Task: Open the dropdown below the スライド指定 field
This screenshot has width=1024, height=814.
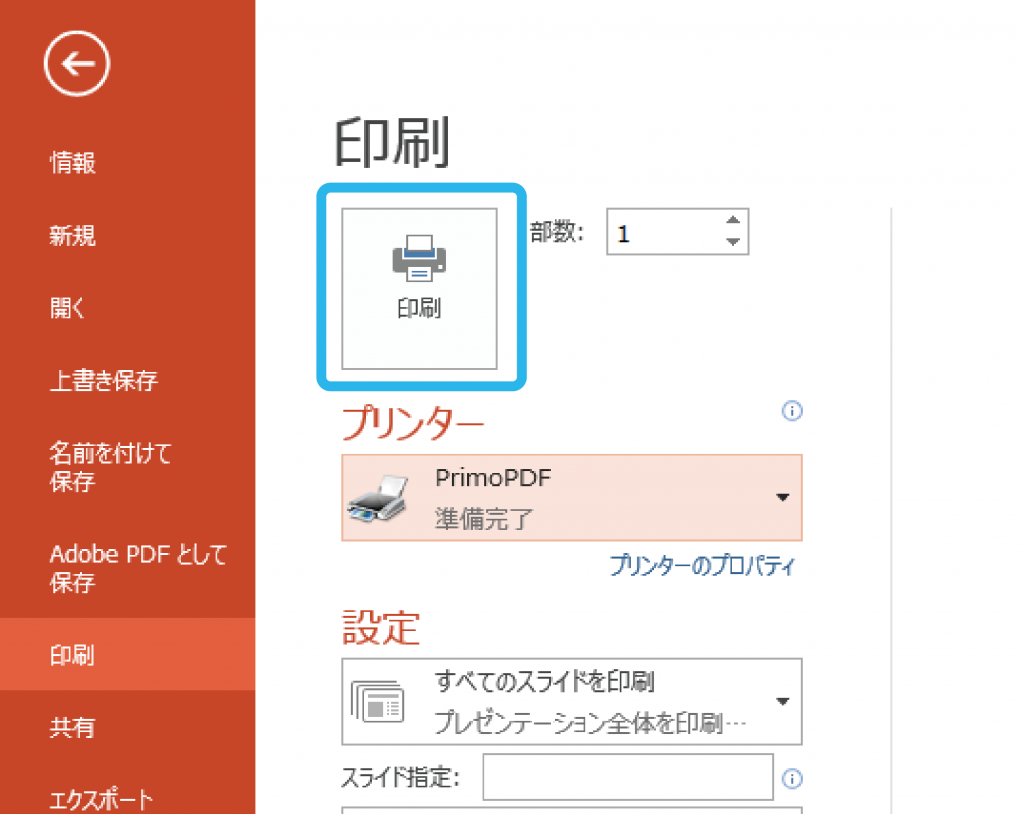Action: point(570,810)
